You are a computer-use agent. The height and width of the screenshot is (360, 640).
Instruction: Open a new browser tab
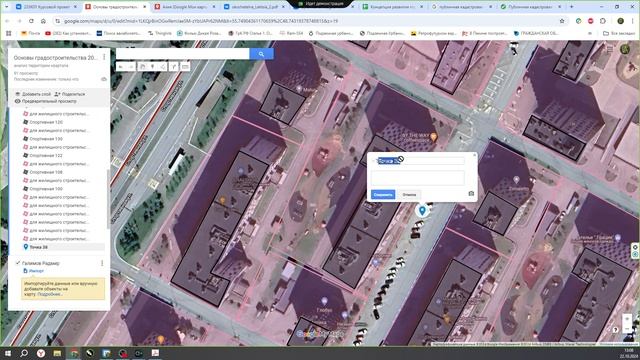pos(571,7)
